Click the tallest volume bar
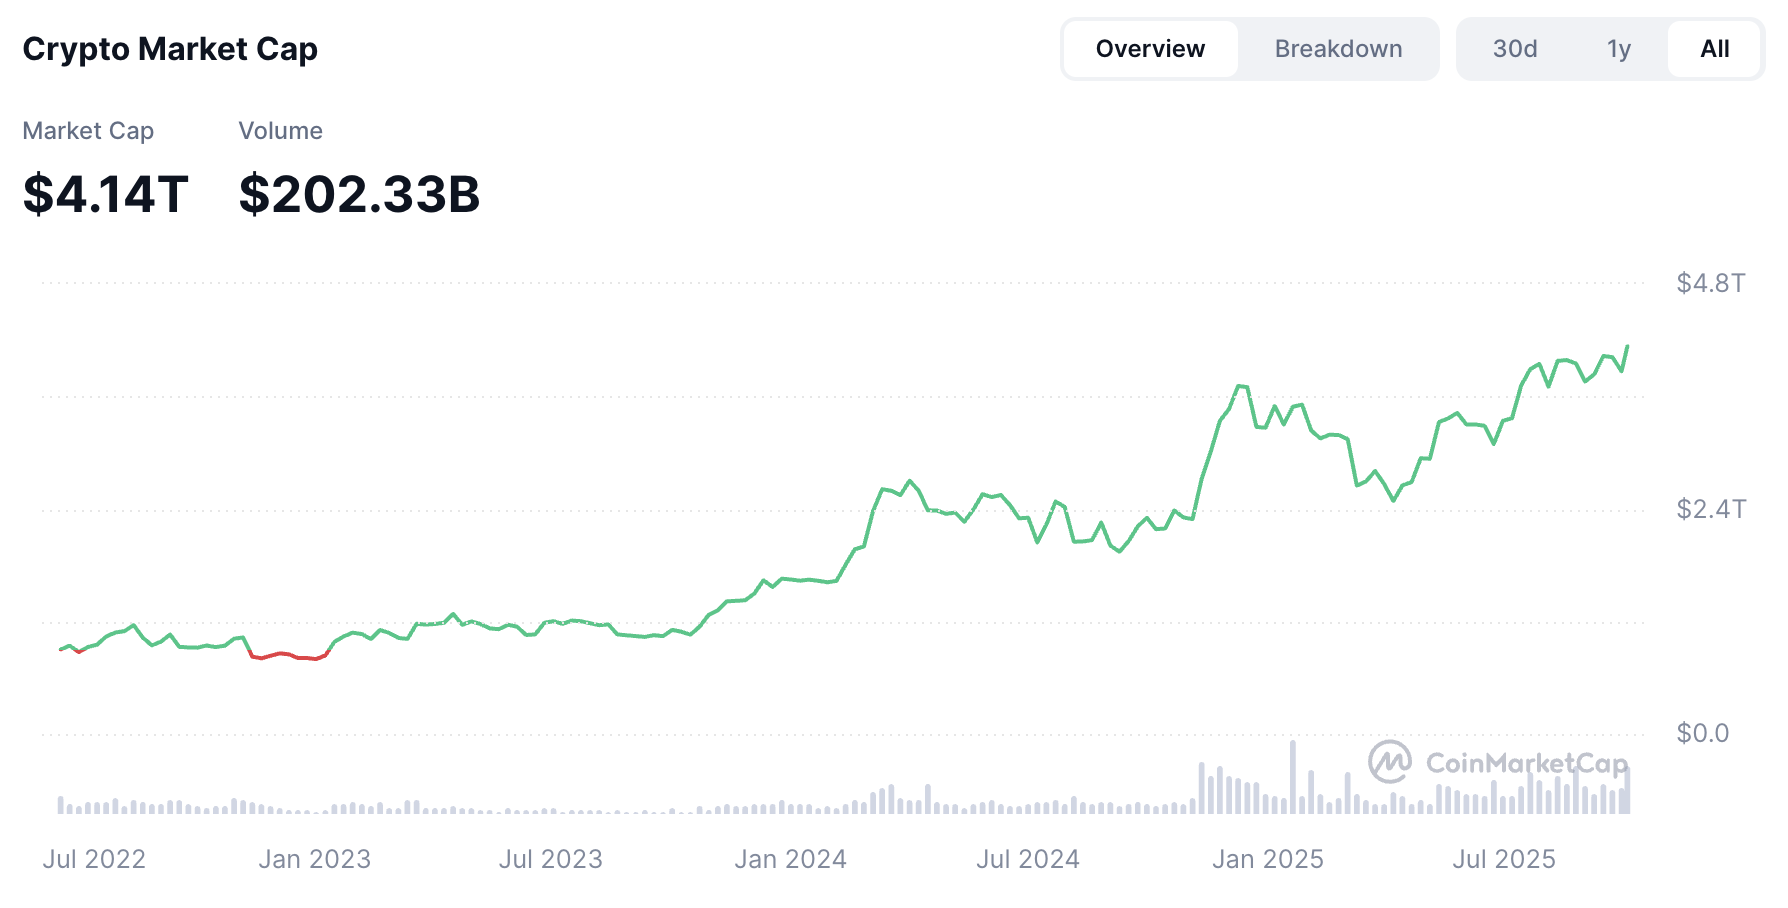Viewport: 1788px width, 908px height. tap(1293, 776)
